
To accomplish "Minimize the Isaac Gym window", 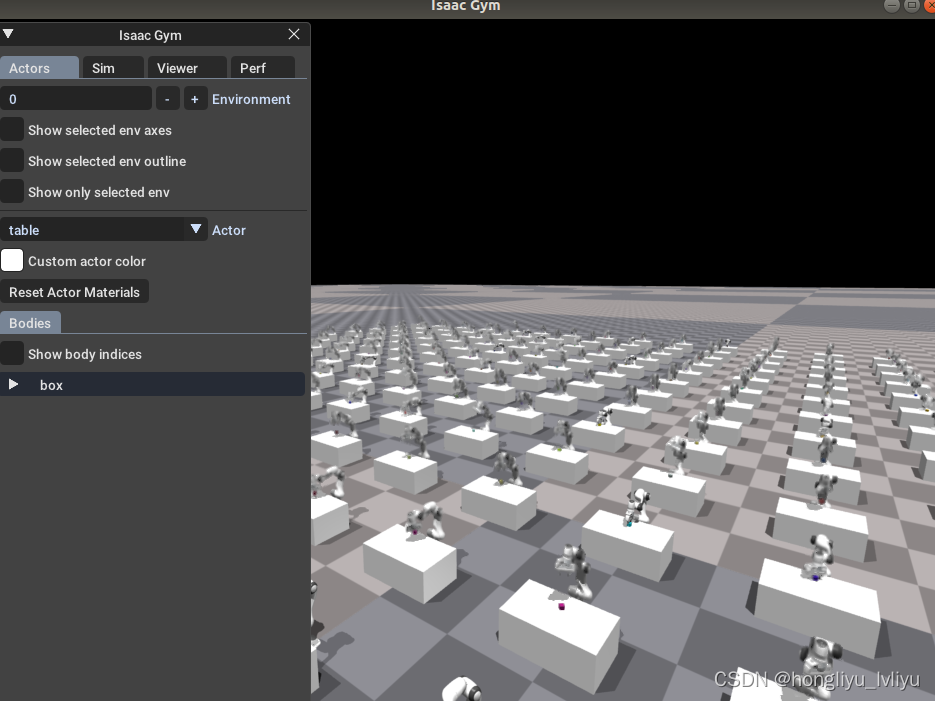I will click(891, 5).
